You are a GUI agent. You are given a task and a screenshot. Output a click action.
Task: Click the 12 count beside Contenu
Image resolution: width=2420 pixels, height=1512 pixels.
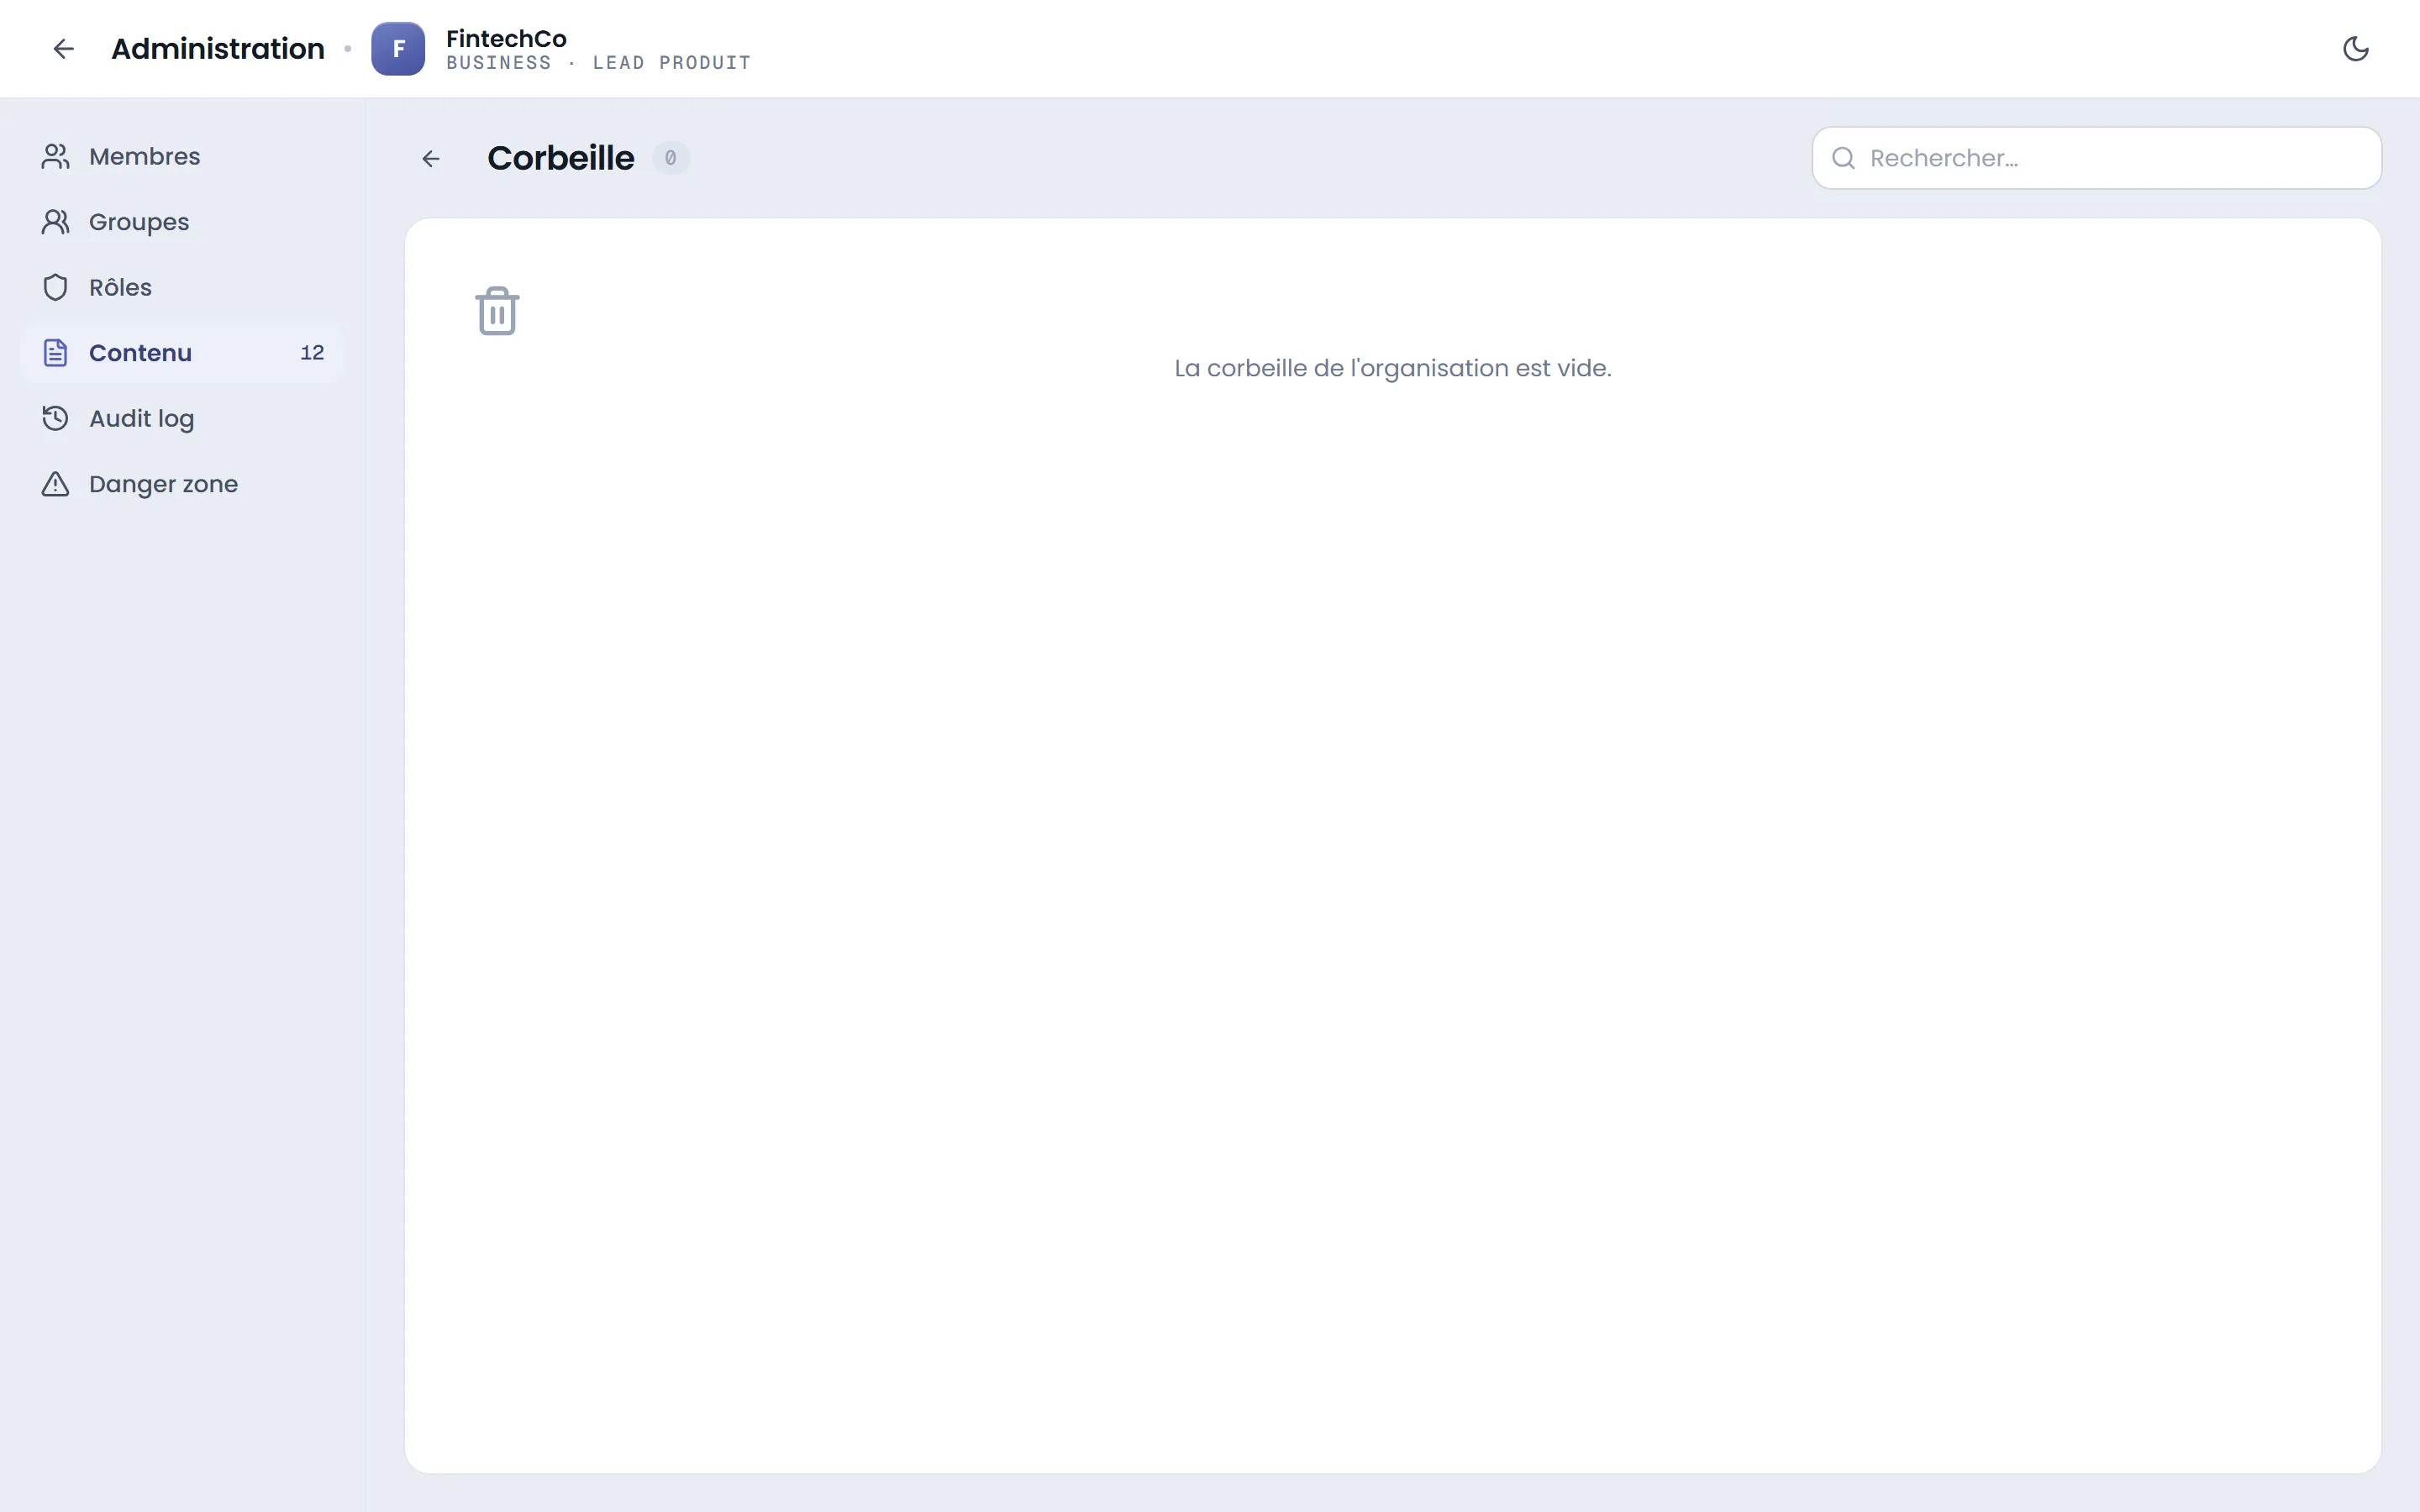[312, 353]
